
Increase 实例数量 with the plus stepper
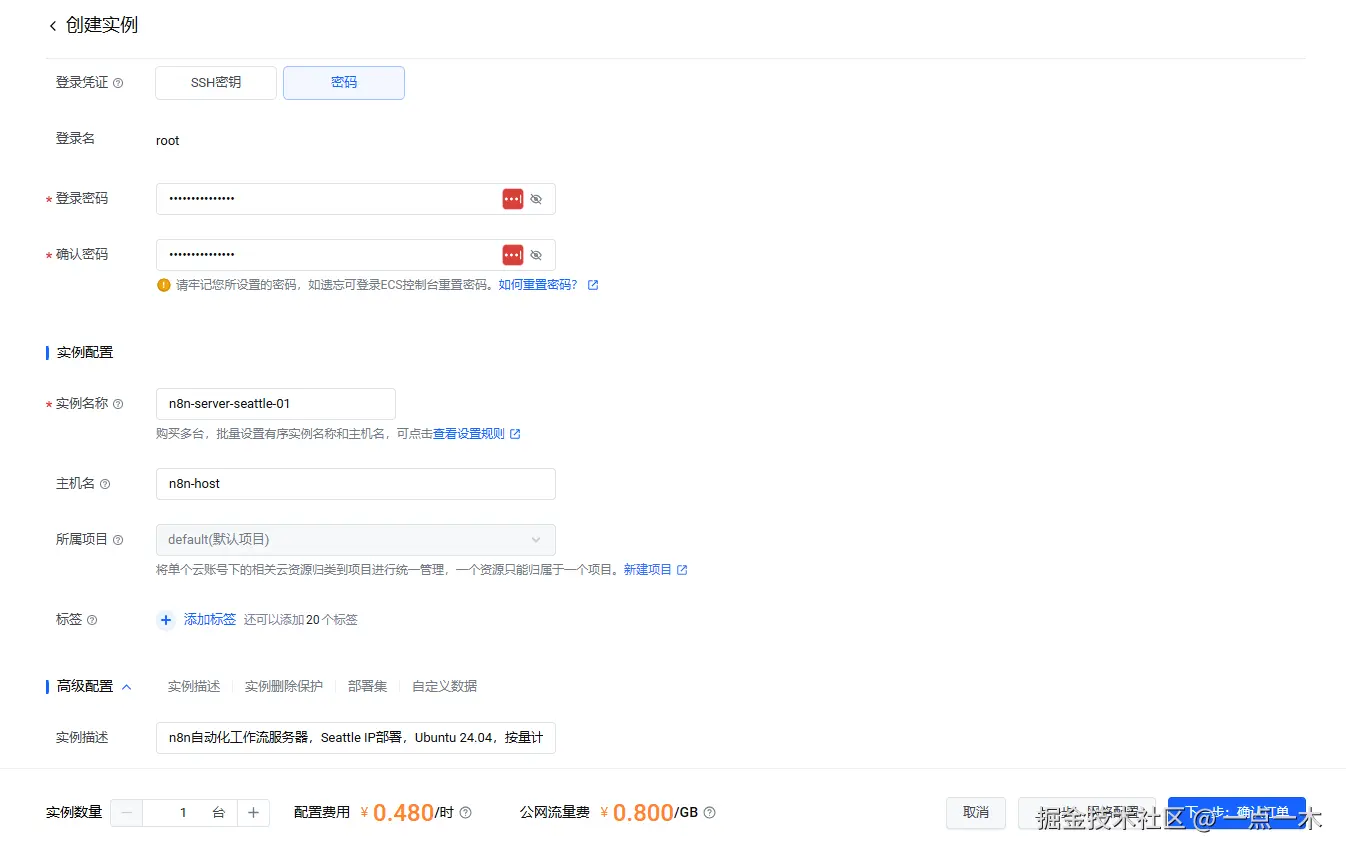tap(253, 813)
